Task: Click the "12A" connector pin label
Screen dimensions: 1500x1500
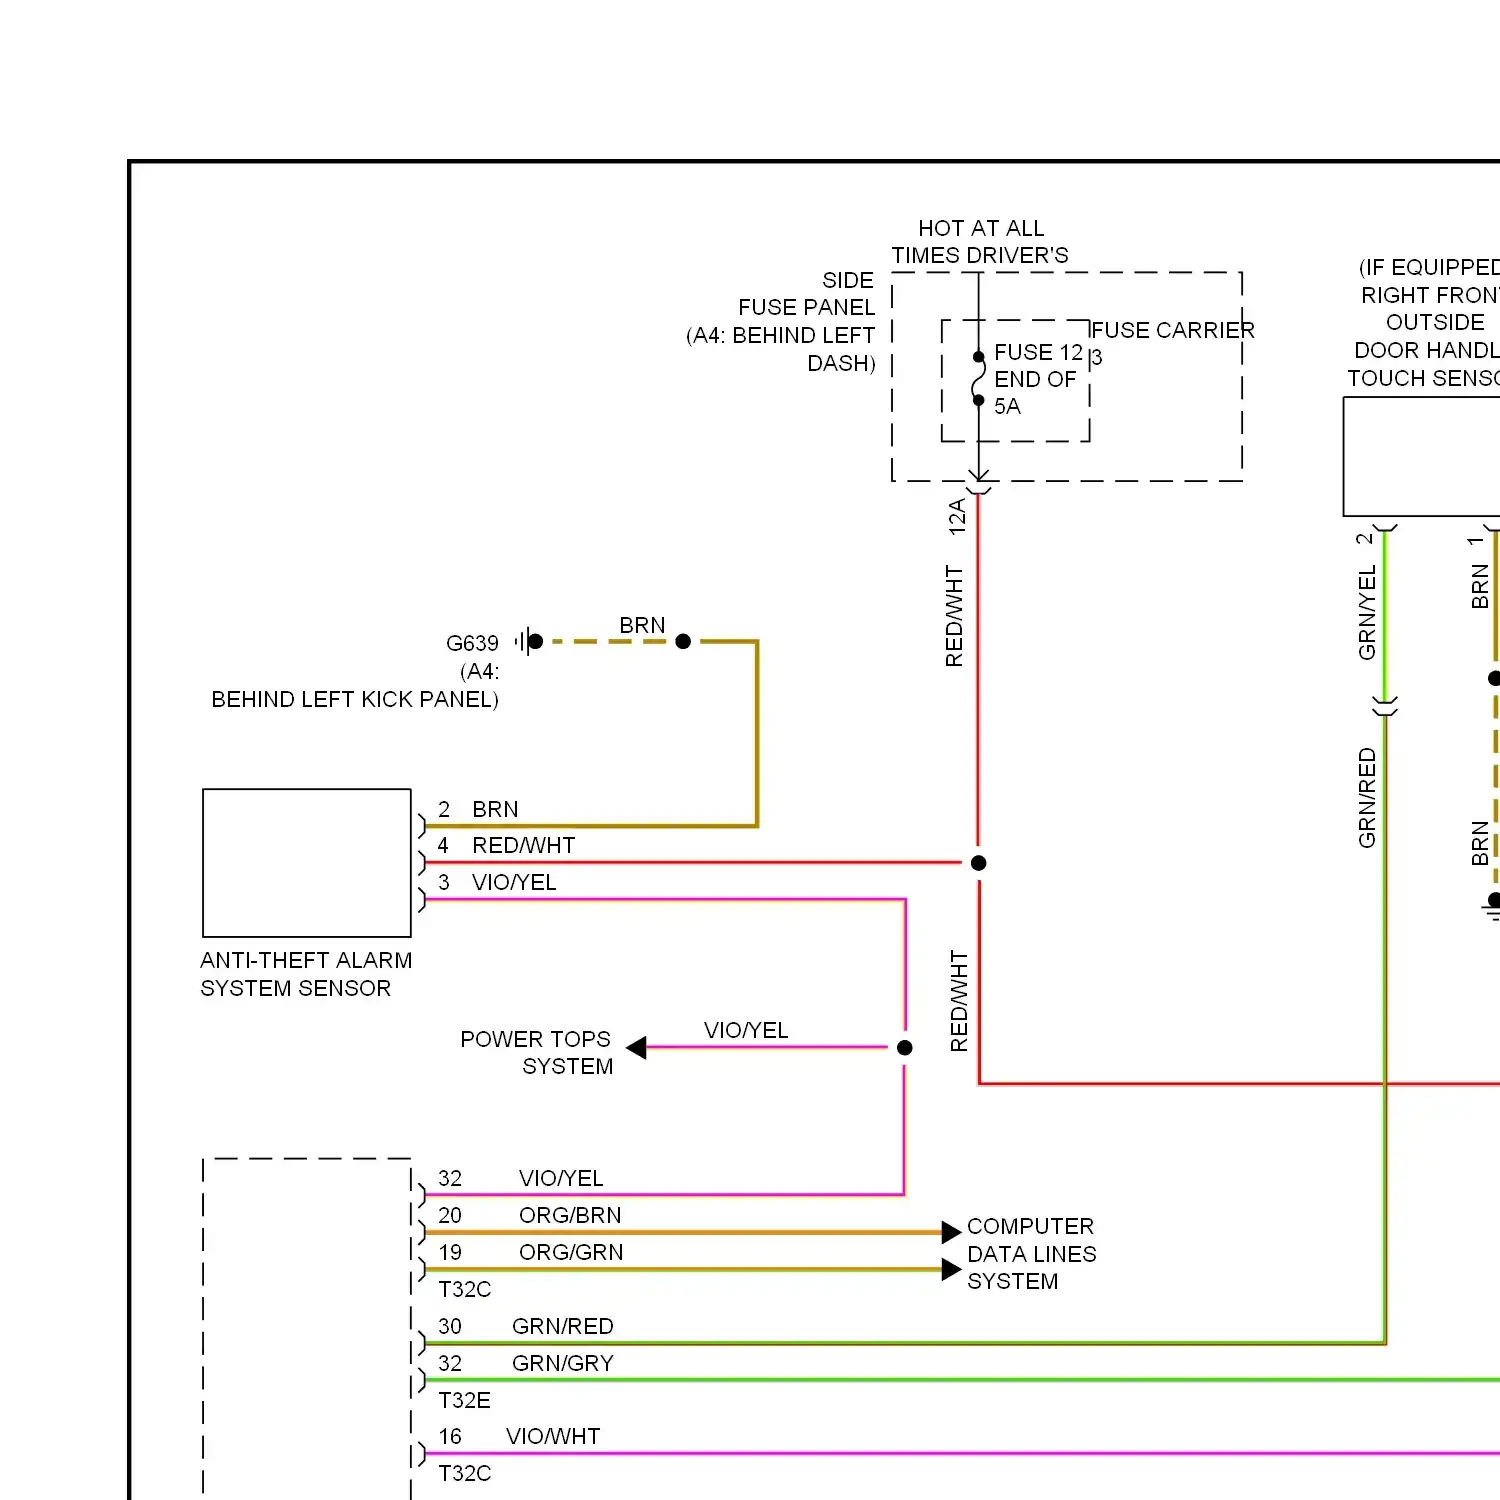Action: [x=957, y=516]
